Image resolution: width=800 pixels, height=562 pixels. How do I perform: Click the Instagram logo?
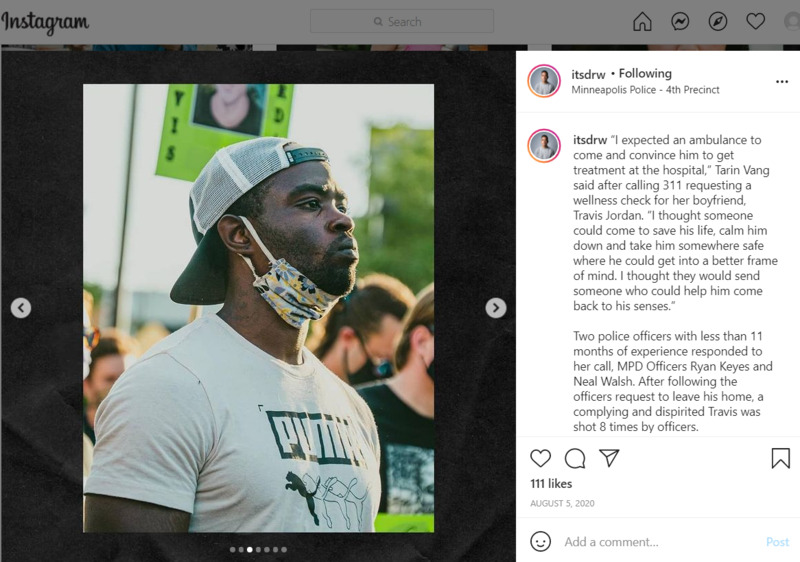[45, 22]
